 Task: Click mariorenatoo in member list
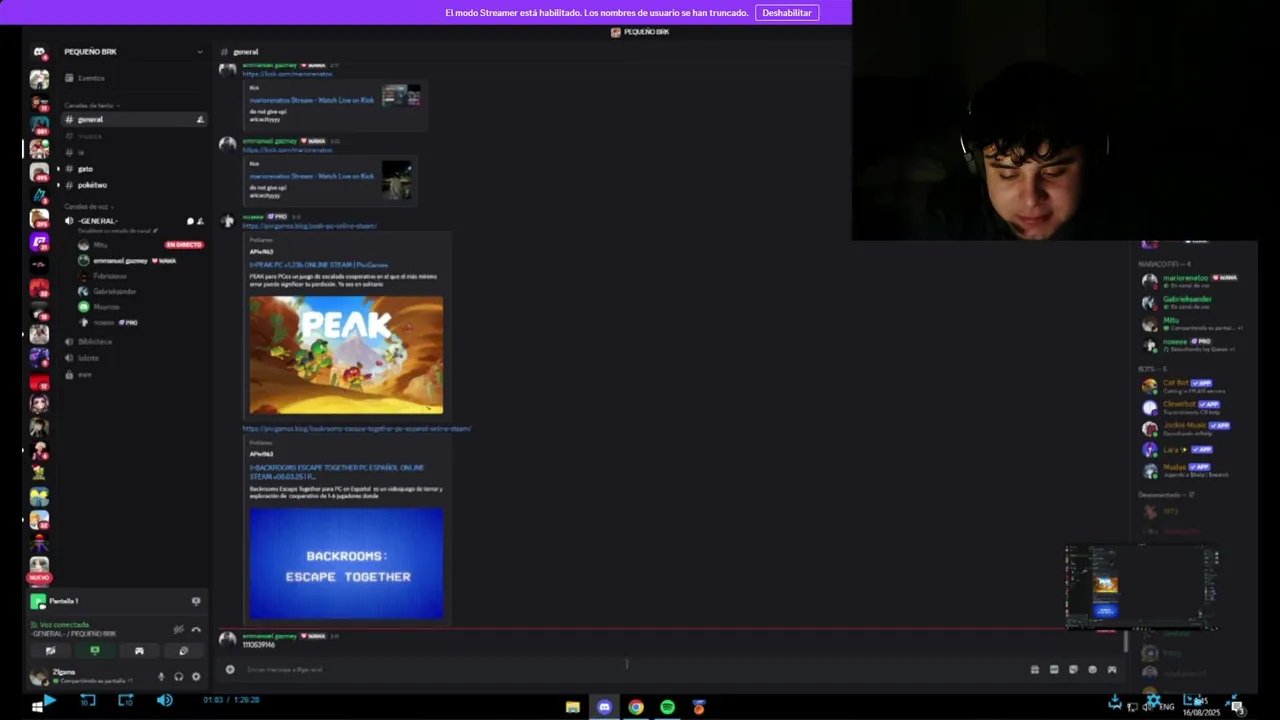click(x=1190, y=281)
